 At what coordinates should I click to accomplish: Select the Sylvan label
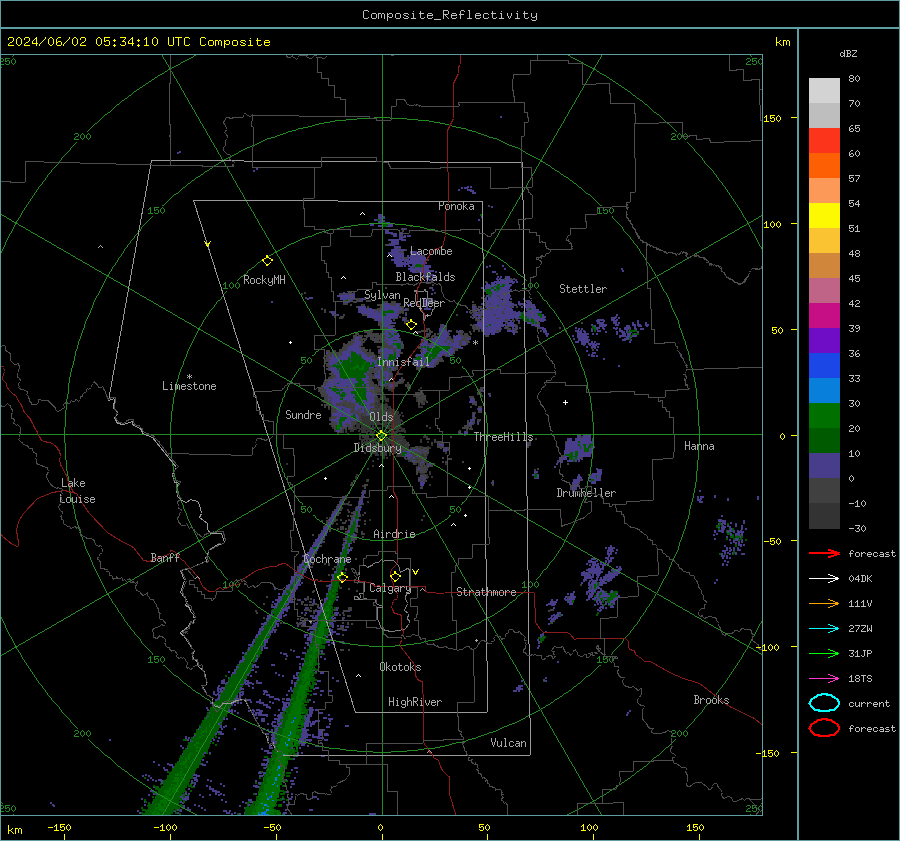point(382,295)
